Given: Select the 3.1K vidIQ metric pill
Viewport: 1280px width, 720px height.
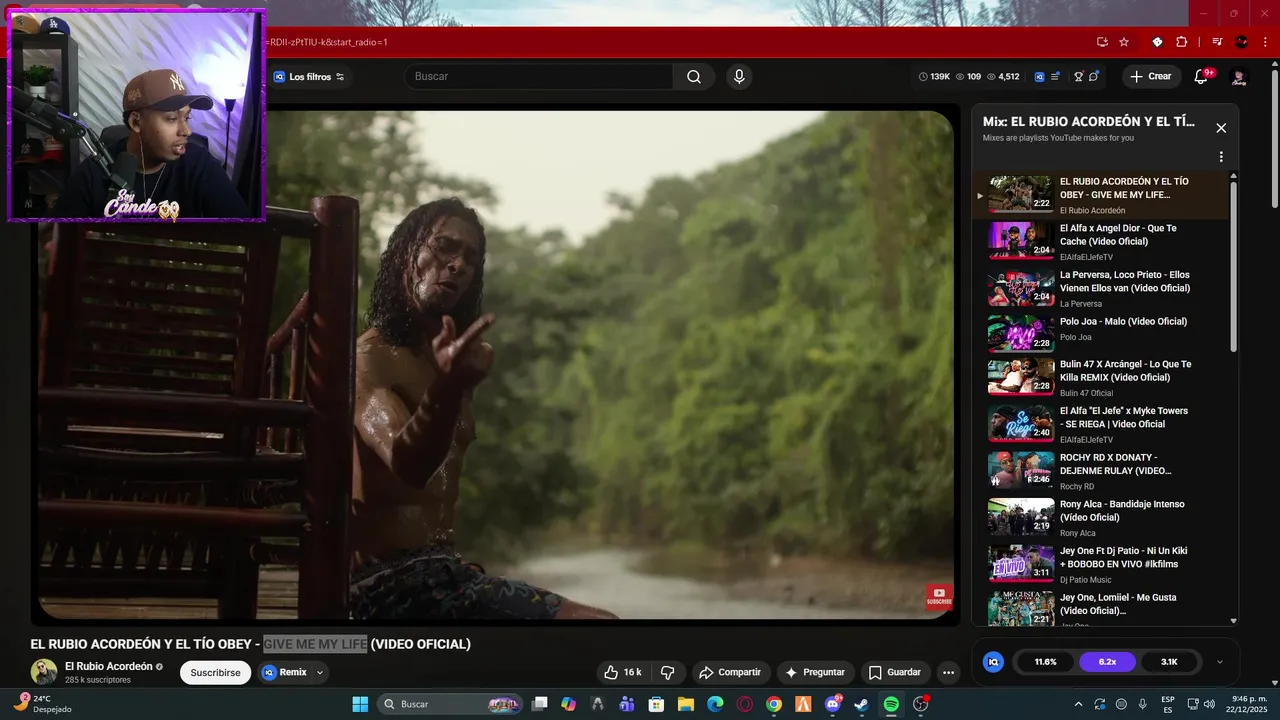Looking at the screenshot, I should coord(1169,662).
